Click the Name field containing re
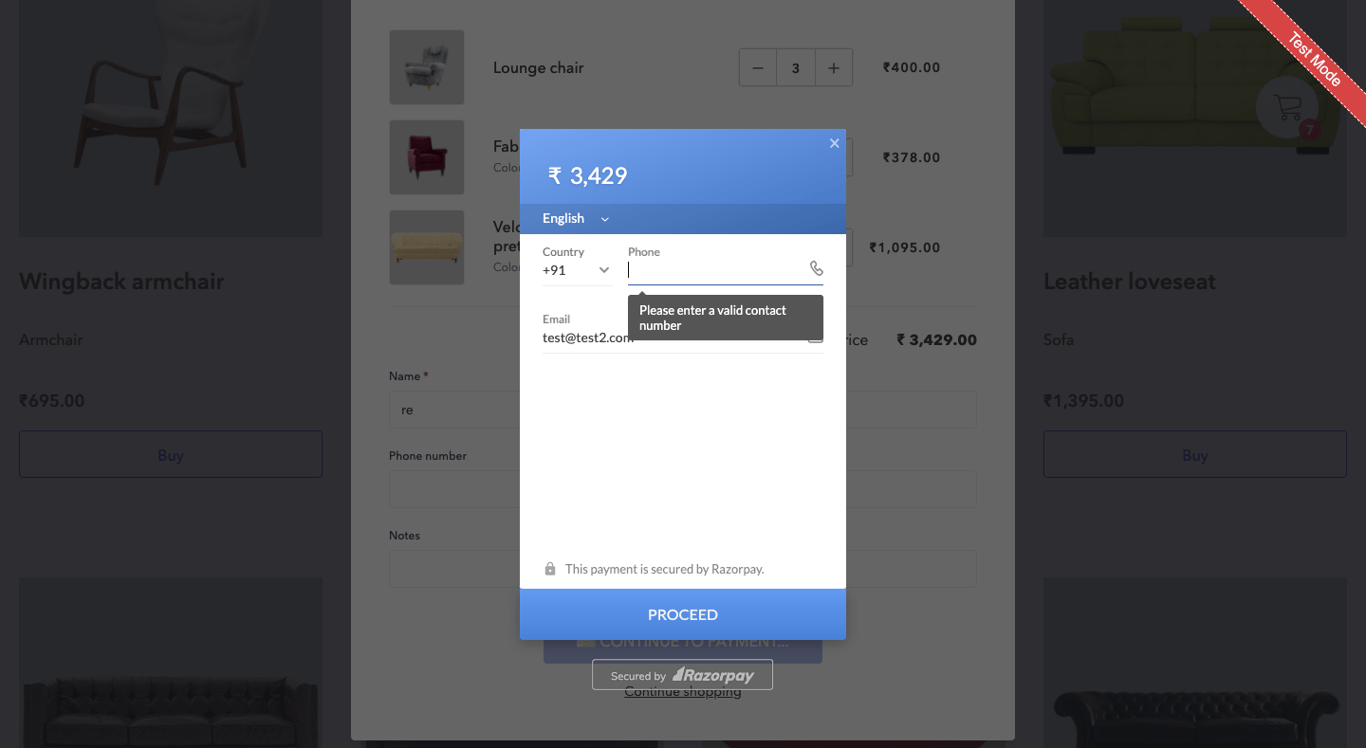The image size is (1366, 748). click(455, 410)
